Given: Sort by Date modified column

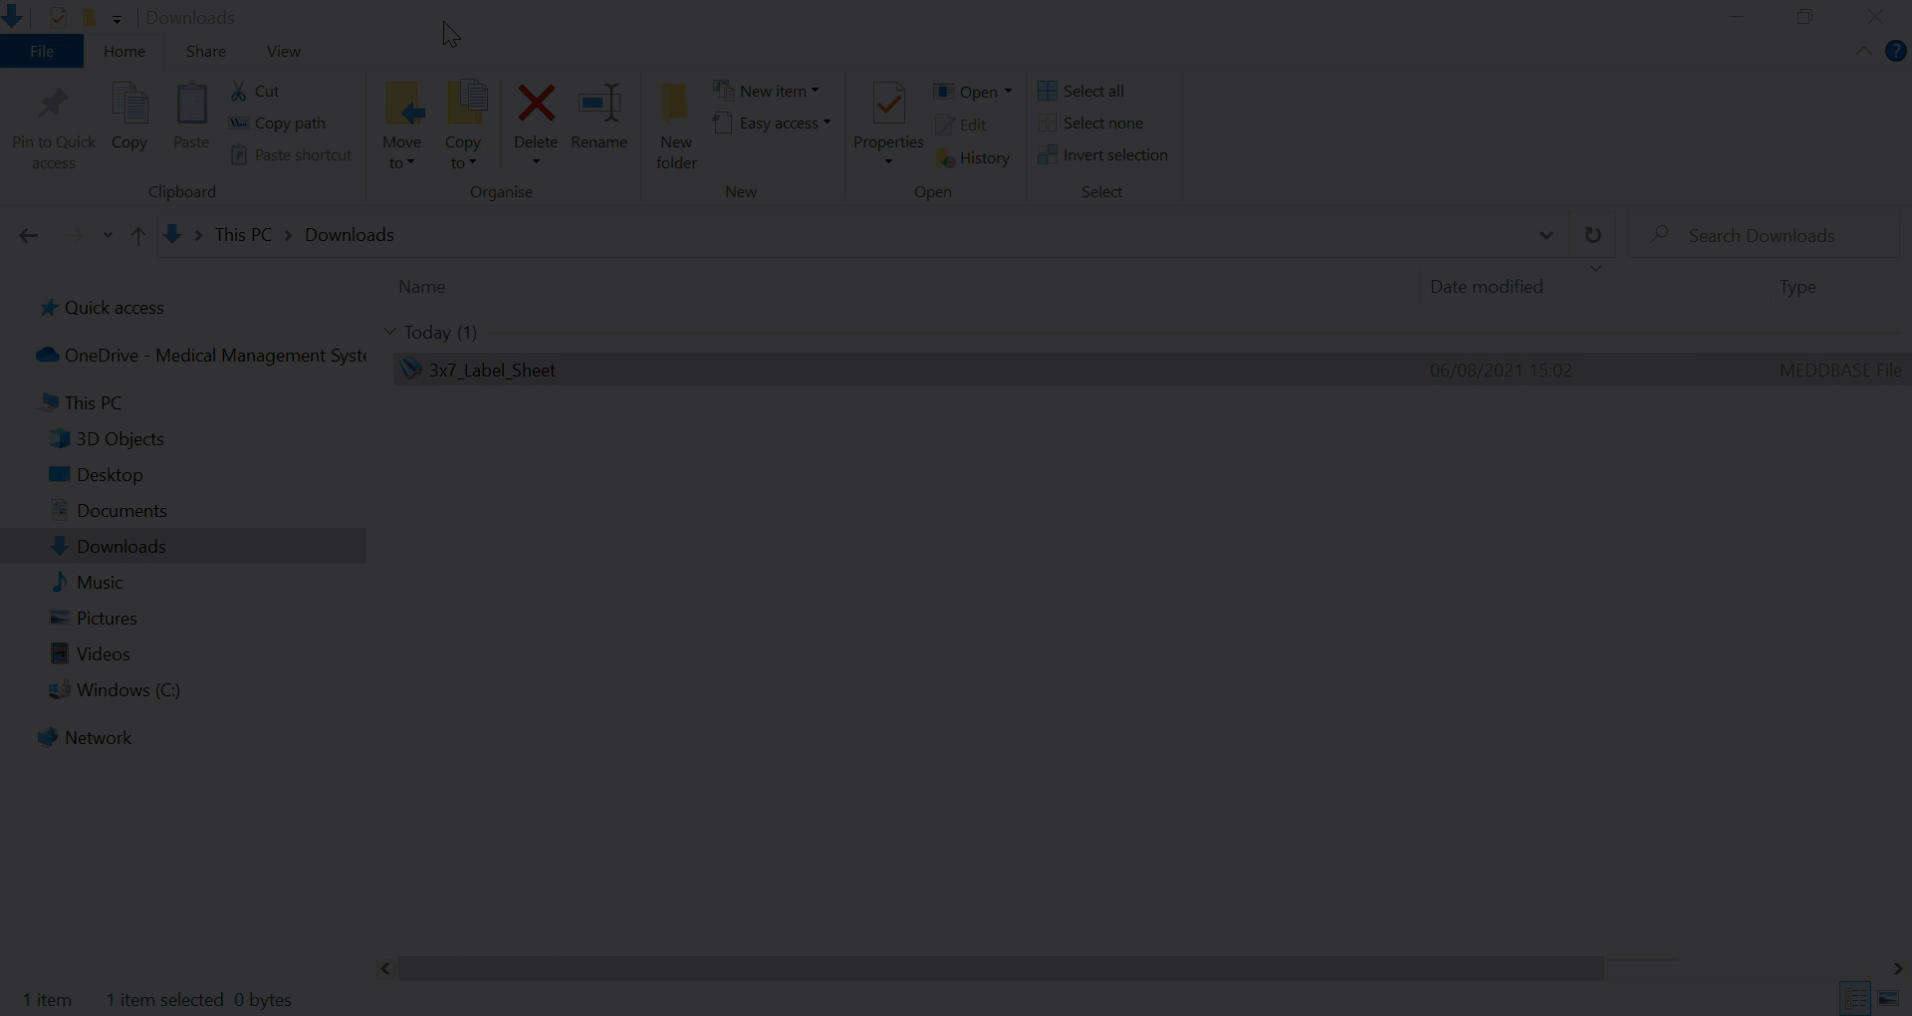Looking at the screenshot, I should click(1486, 287).
